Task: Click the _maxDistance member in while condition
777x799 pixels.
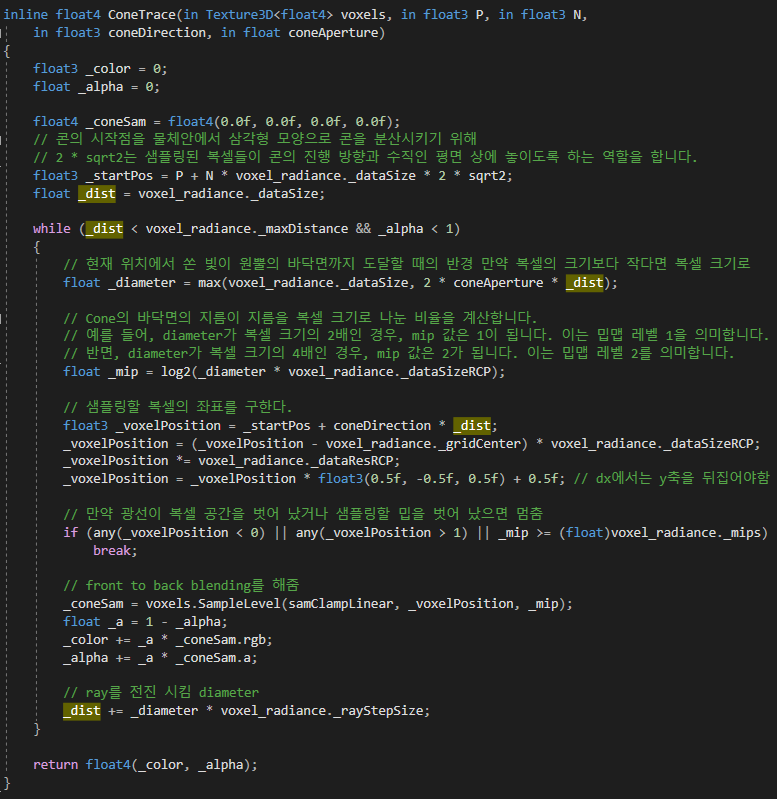Action: [x=303, y=229]
